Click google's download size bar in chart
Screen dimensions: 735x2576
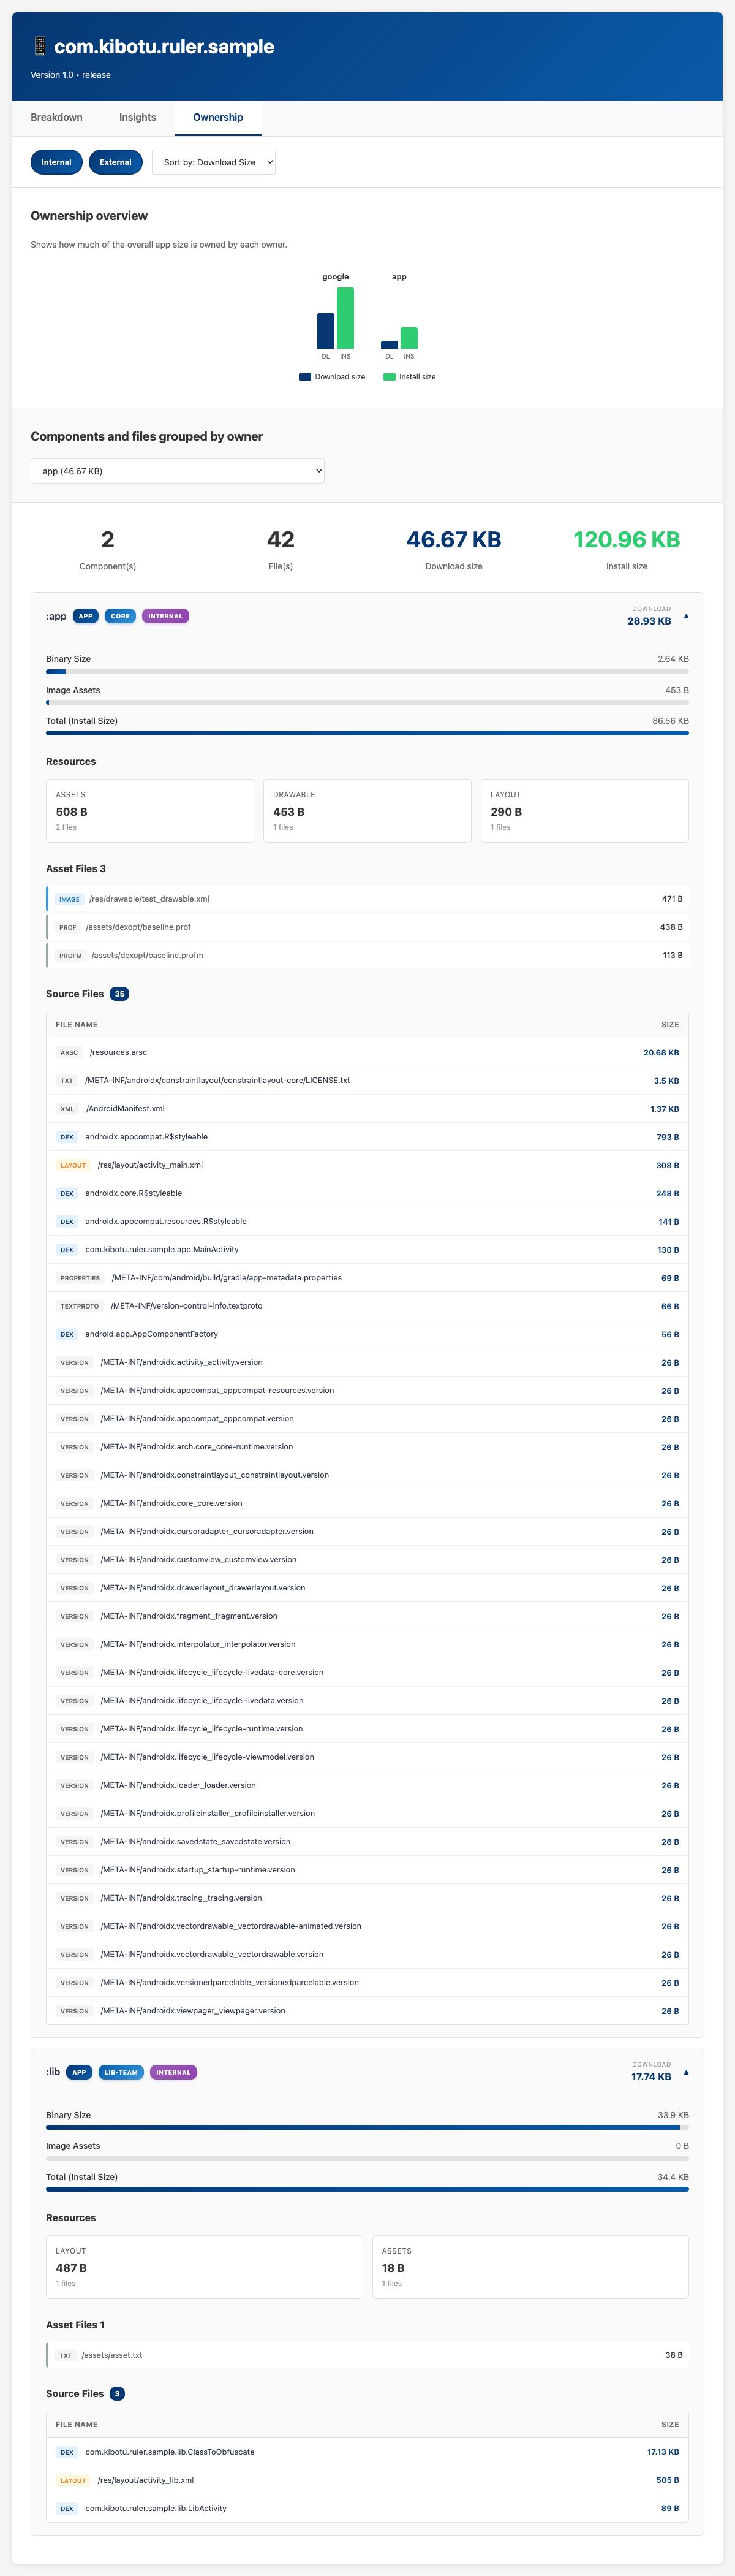(326, 331)
